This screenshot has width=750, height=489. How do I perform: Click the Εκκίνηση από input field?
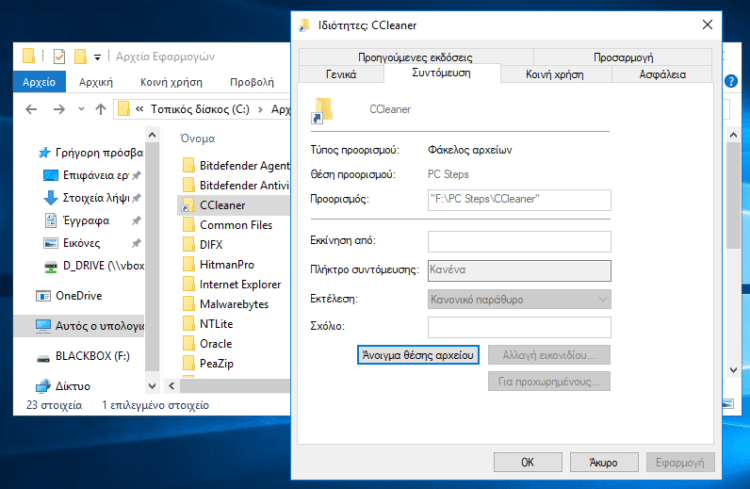(519, 242)
